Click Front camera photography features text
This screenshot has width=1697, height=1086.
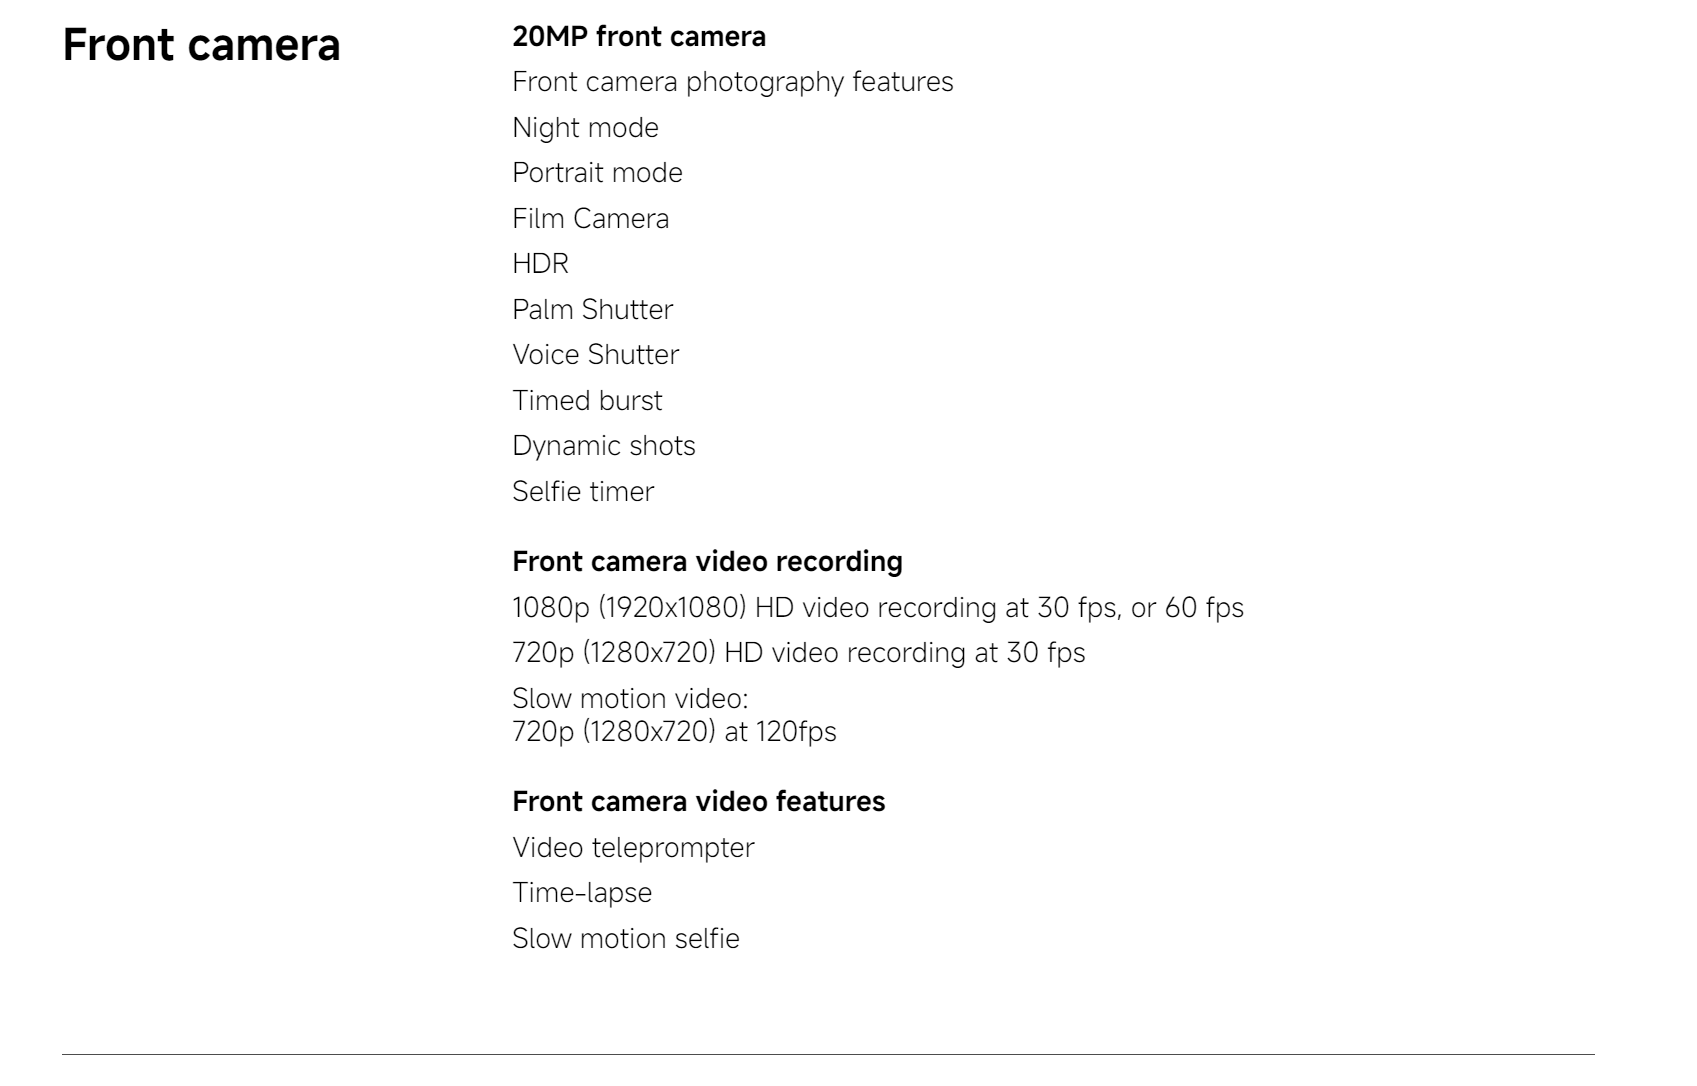click(733, 82)
